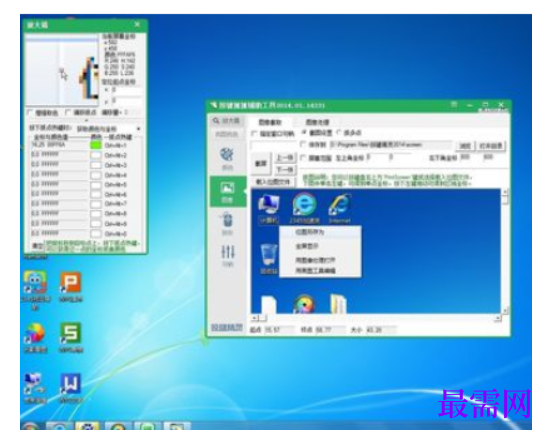The height and width of the screenshot is (435, 550).
Task: Click the folder icon at the preview's bottom
Action: pyautogui.click(x=338, y=304)
